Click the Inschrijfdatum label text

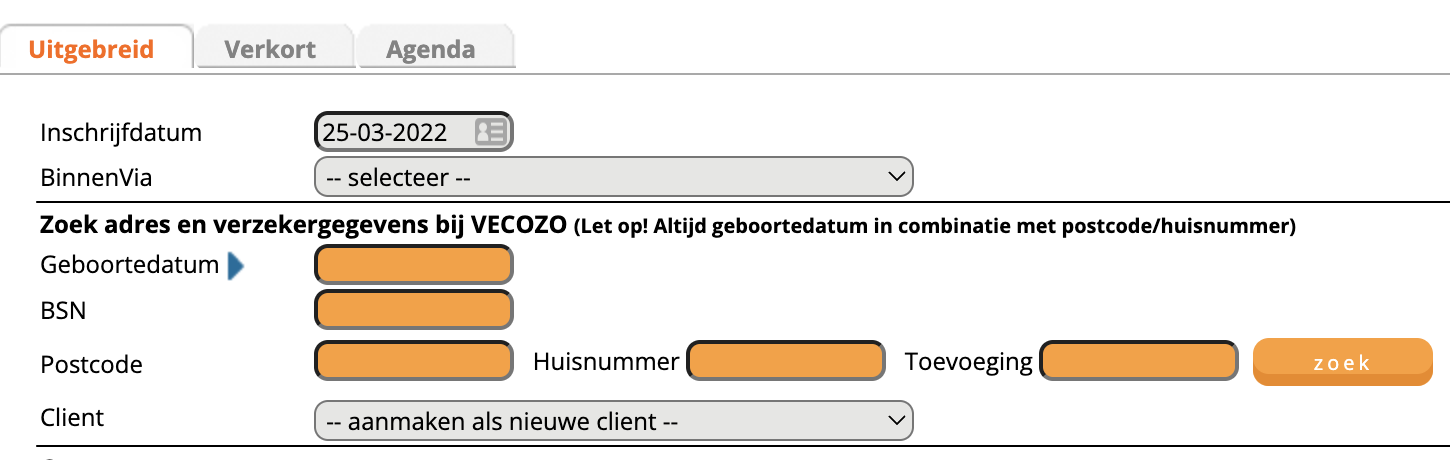121,132
